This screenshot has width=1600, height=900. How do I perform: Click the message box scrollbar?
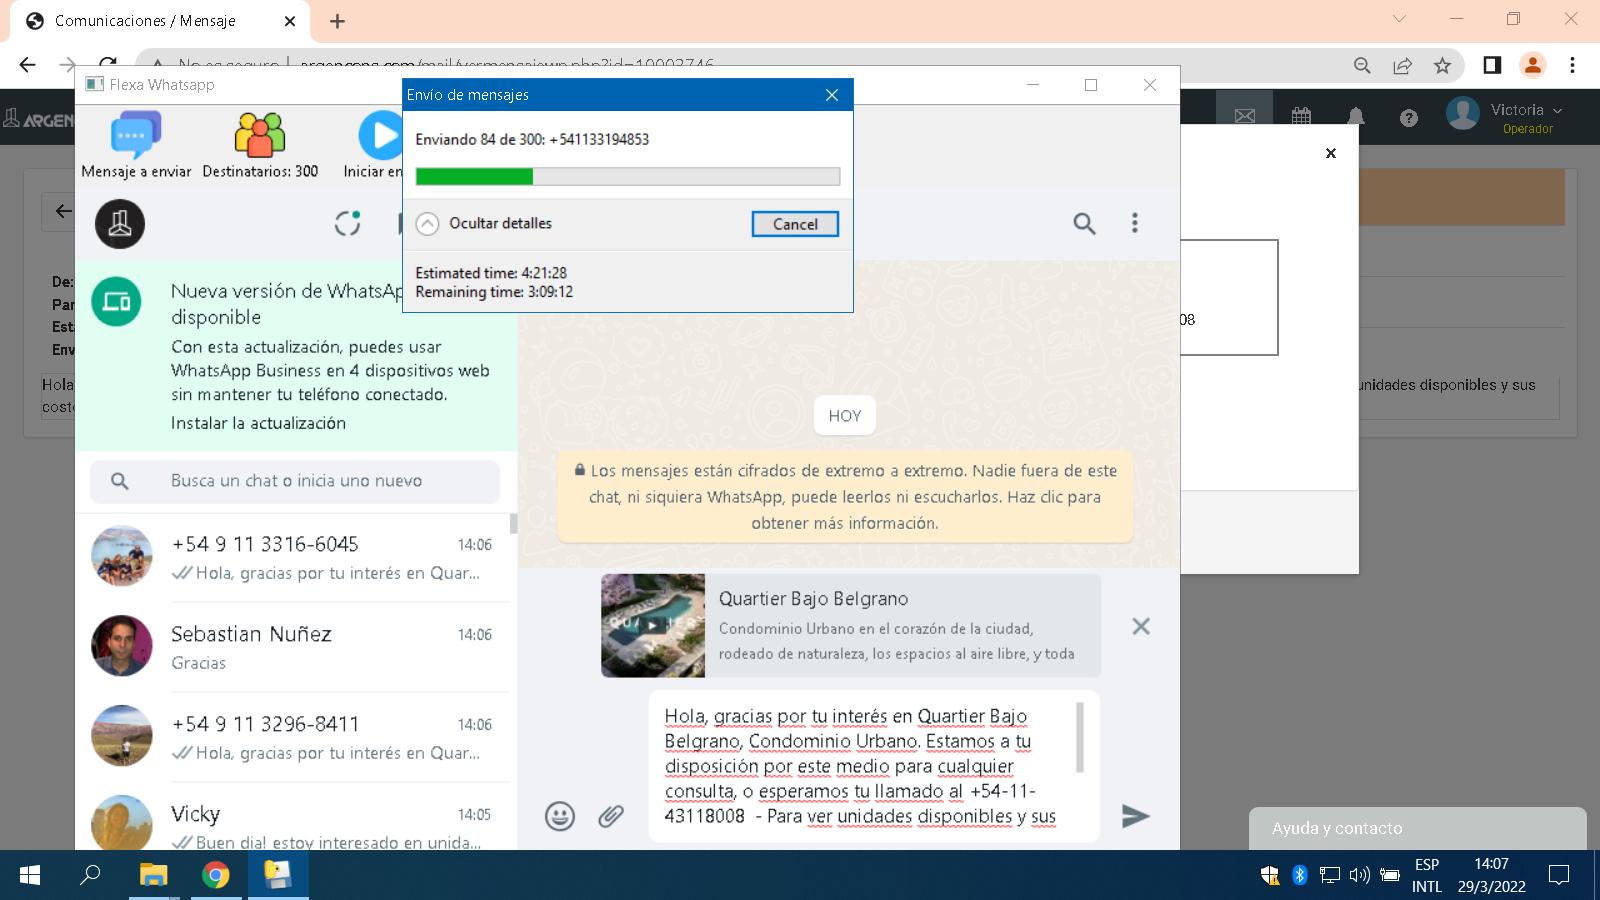click(1080, 737)
